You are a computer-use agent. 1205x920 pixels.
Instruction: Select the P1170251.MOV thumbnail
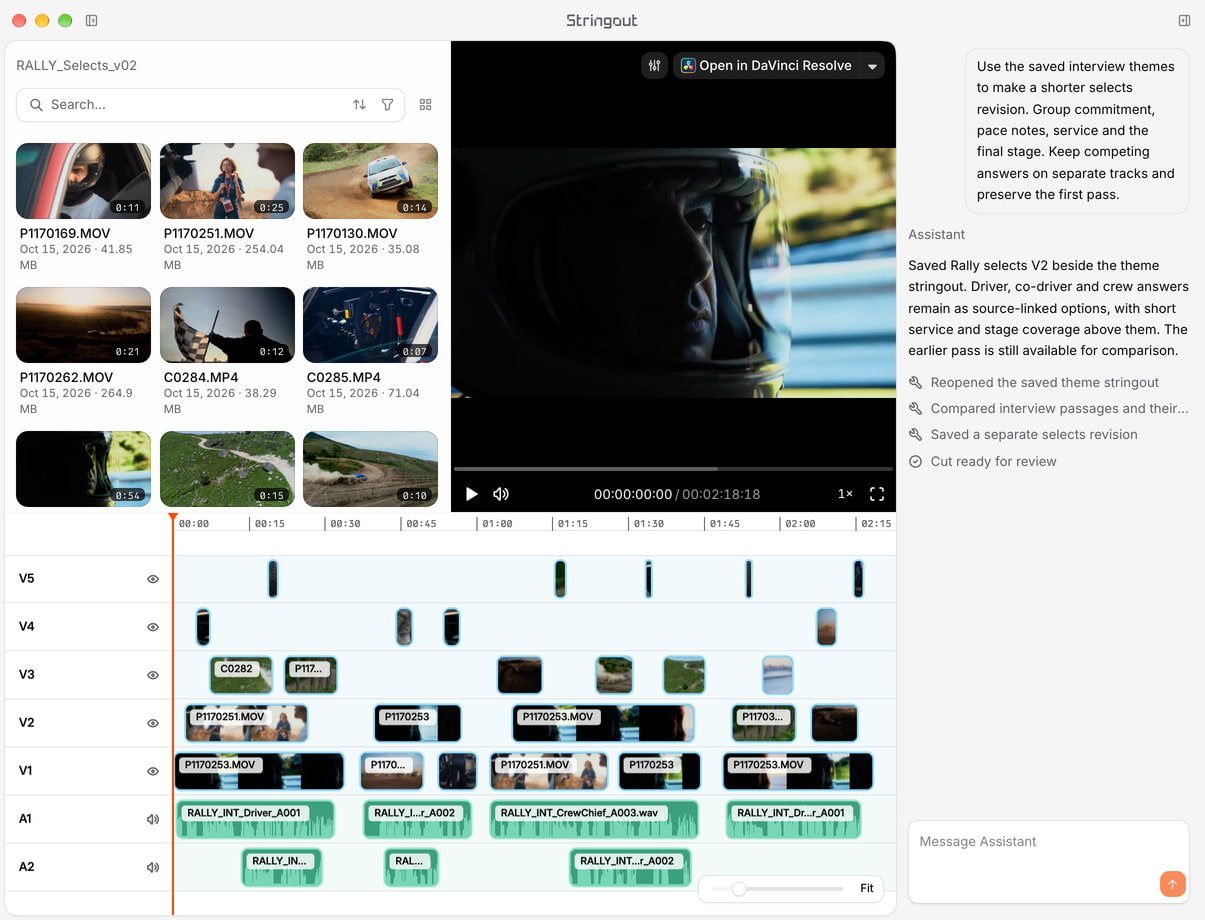coord(227,181)
